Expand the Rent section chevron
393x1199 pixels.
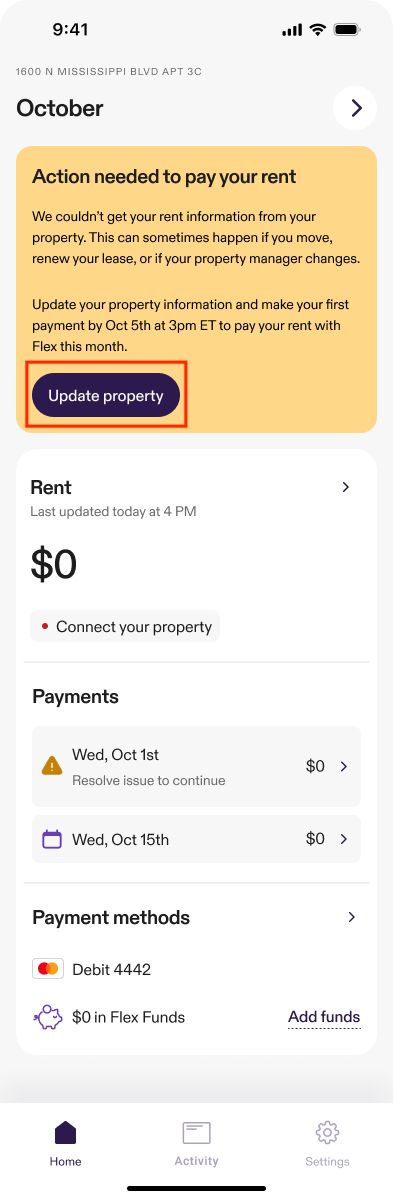click(x=346, y=487)
